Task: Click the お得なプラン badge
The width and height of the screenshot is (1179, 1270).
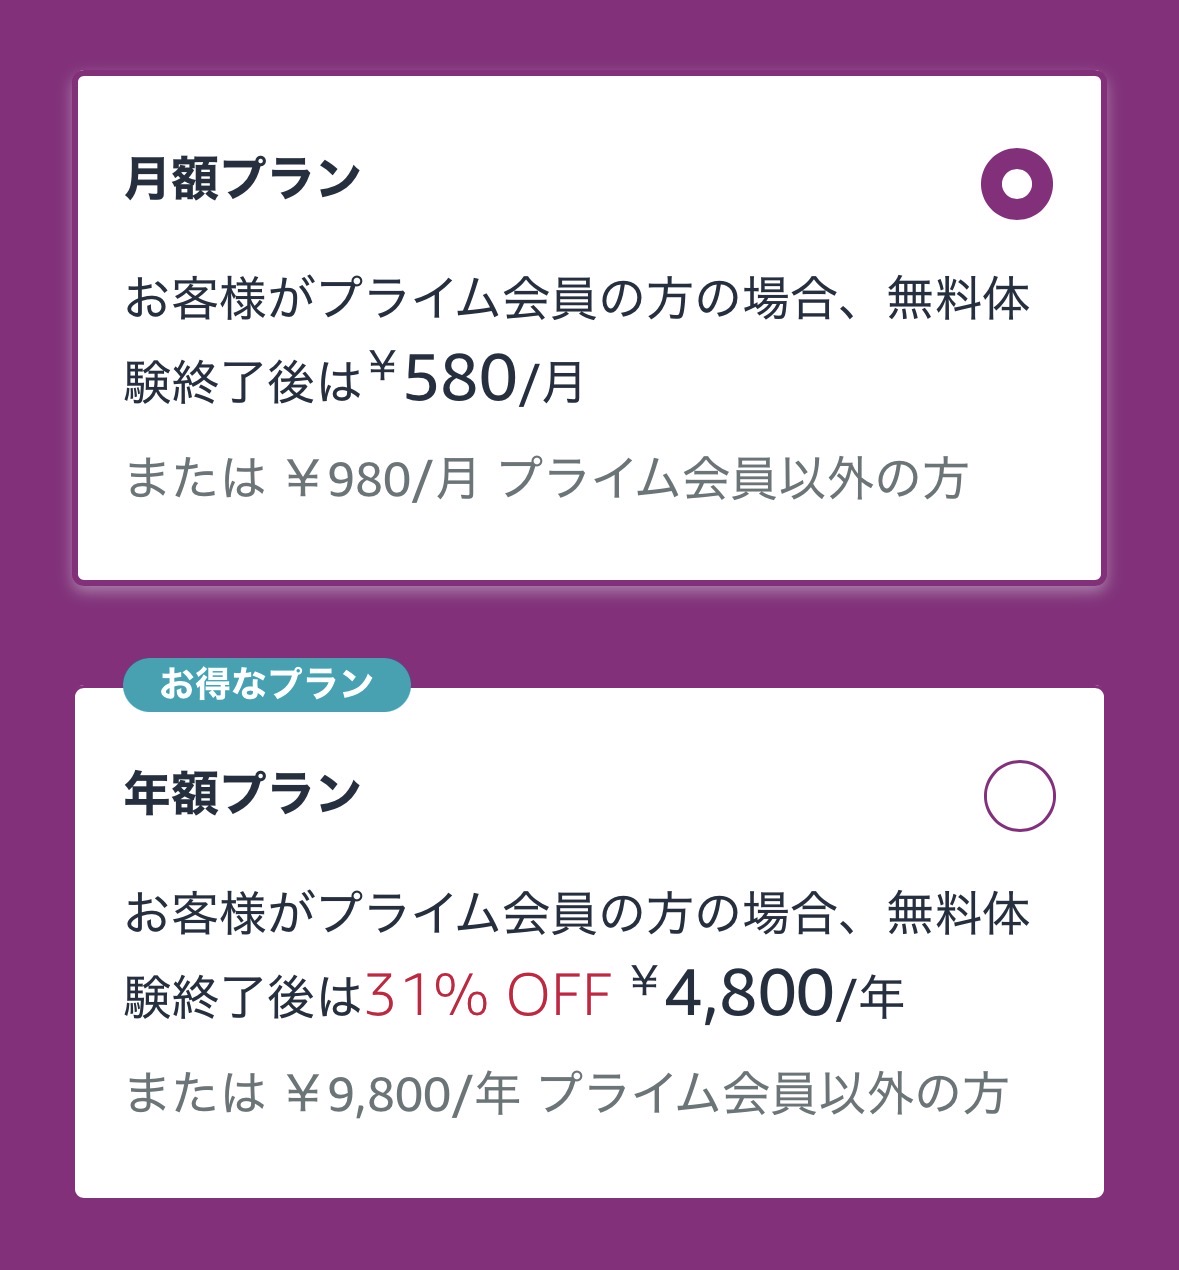Action: [x=266, y=685]
